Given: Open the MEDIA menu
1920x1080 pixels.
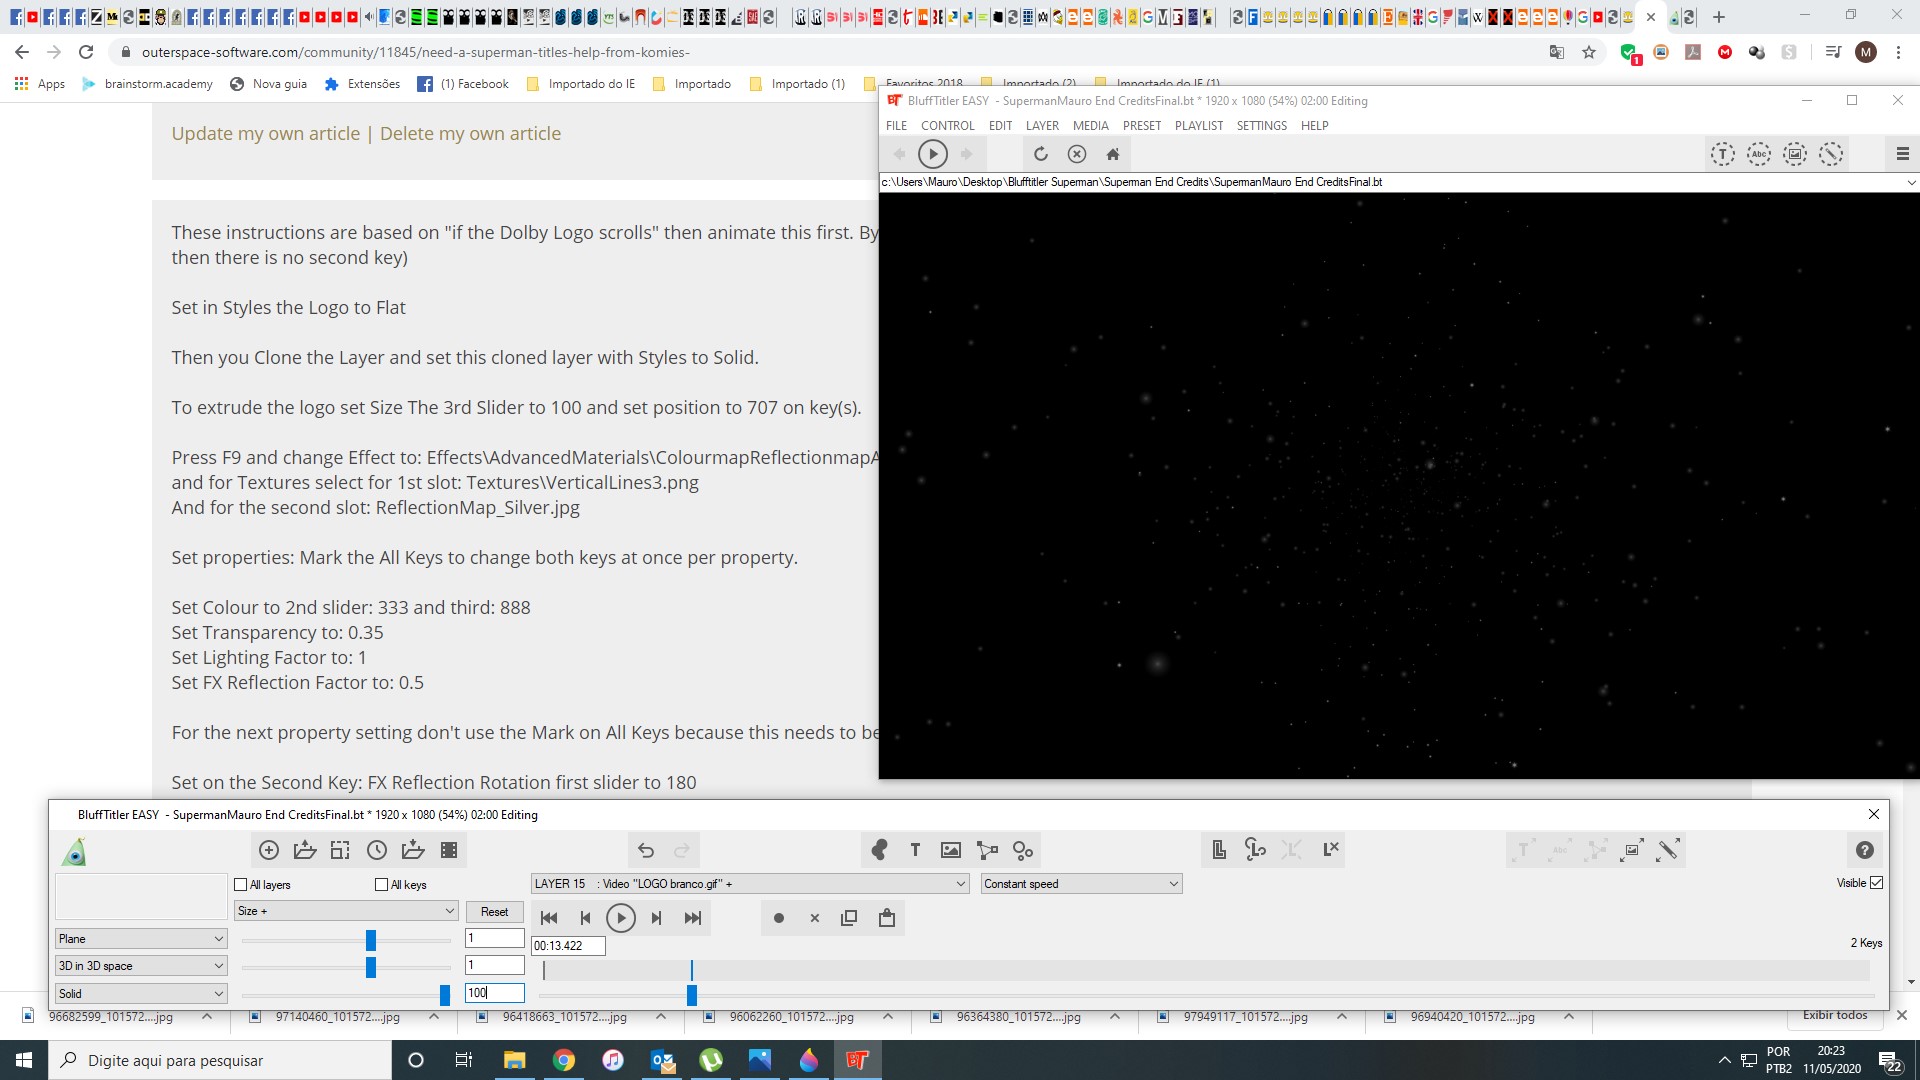Looking at the screenshot, I should pos(1090,126).
